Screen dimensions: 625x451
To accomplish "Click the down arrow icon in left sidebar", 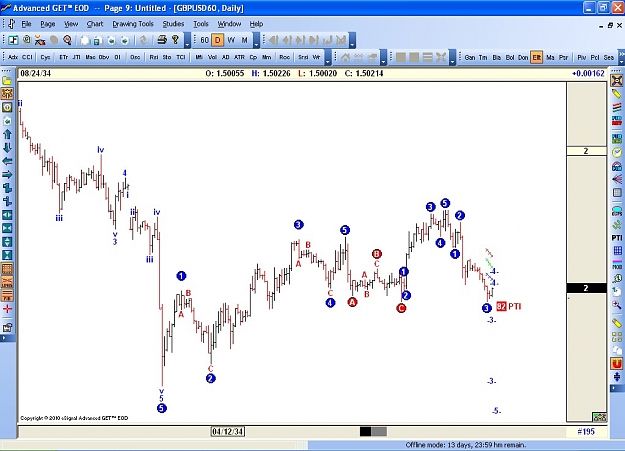I will (x=7, y=148).
